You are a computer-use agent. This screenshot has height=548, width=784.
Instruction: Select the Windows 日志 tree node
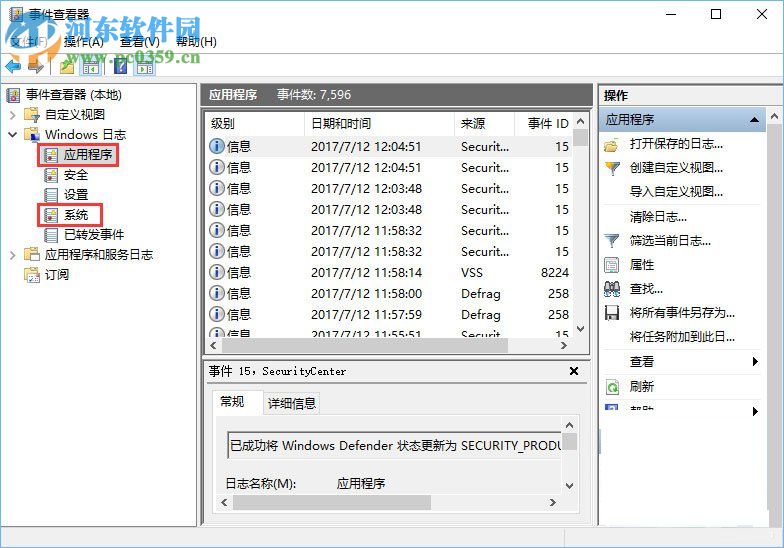(x=85, y=134)
